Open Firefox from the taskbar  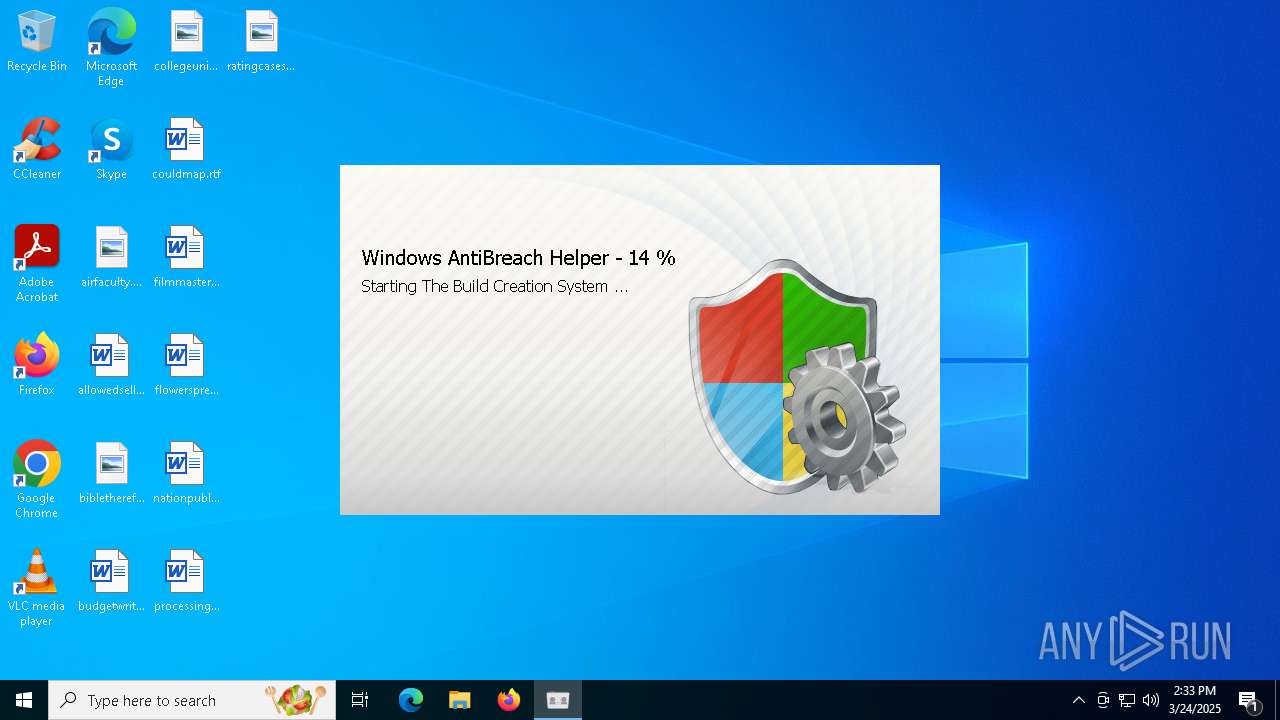509,700
